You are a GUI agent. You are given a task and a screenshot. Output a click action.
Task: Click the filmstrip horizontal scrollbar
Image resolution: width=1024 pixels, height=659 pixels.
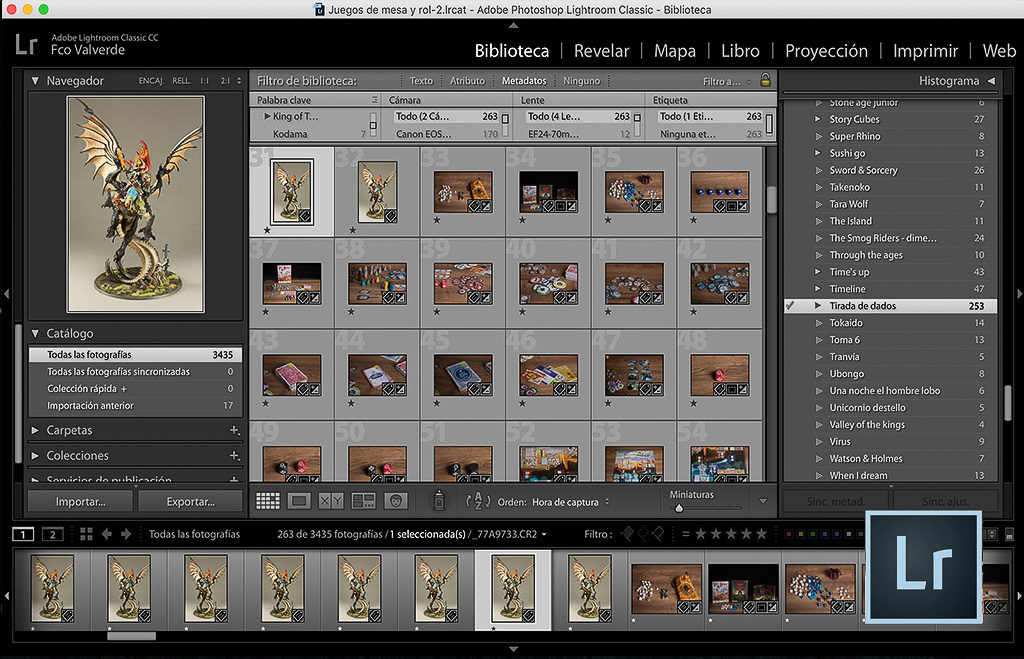[131, 636]
